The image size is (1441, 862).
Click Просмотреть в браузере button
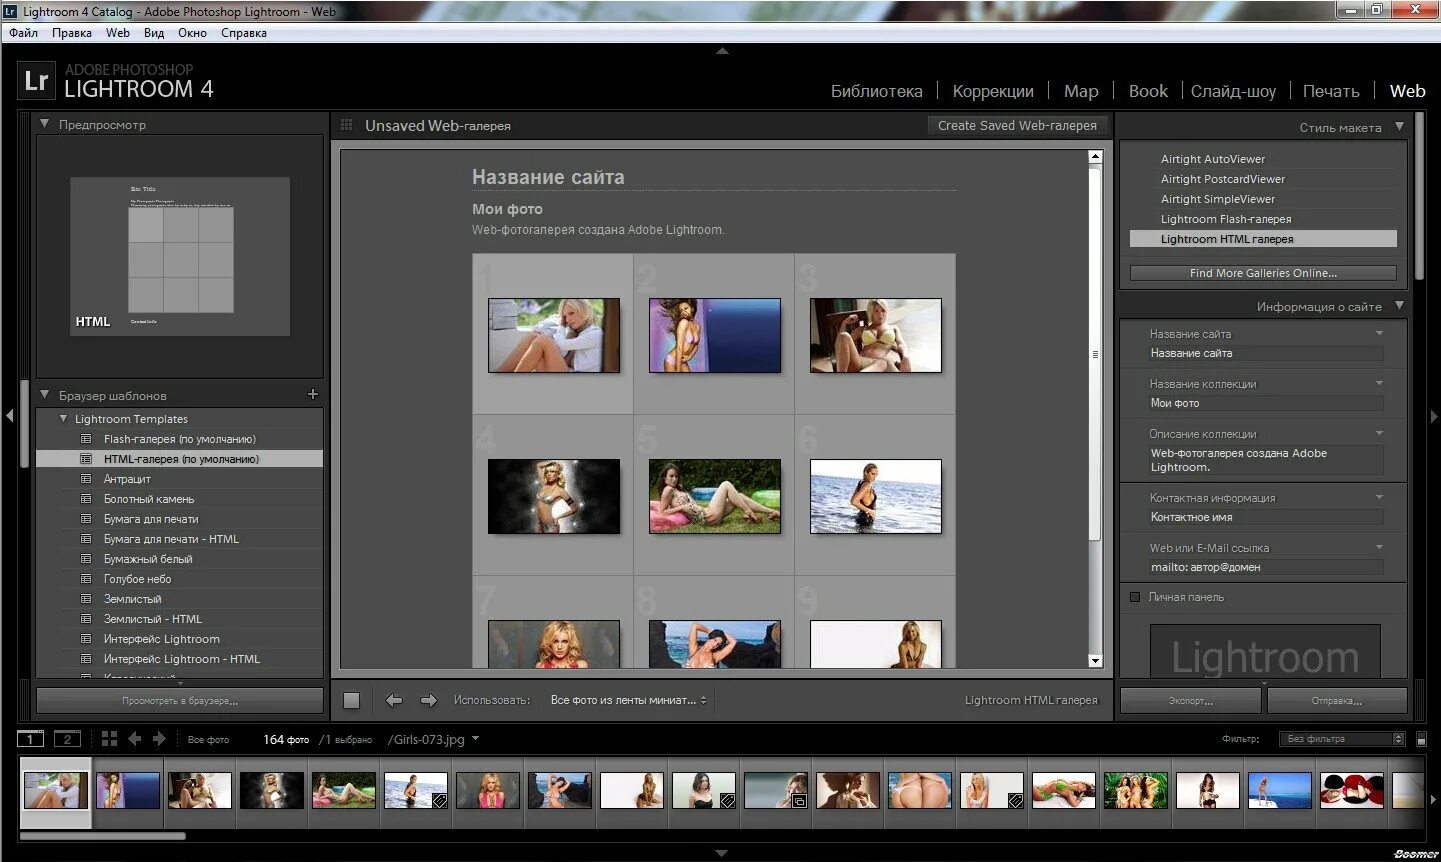180,701
